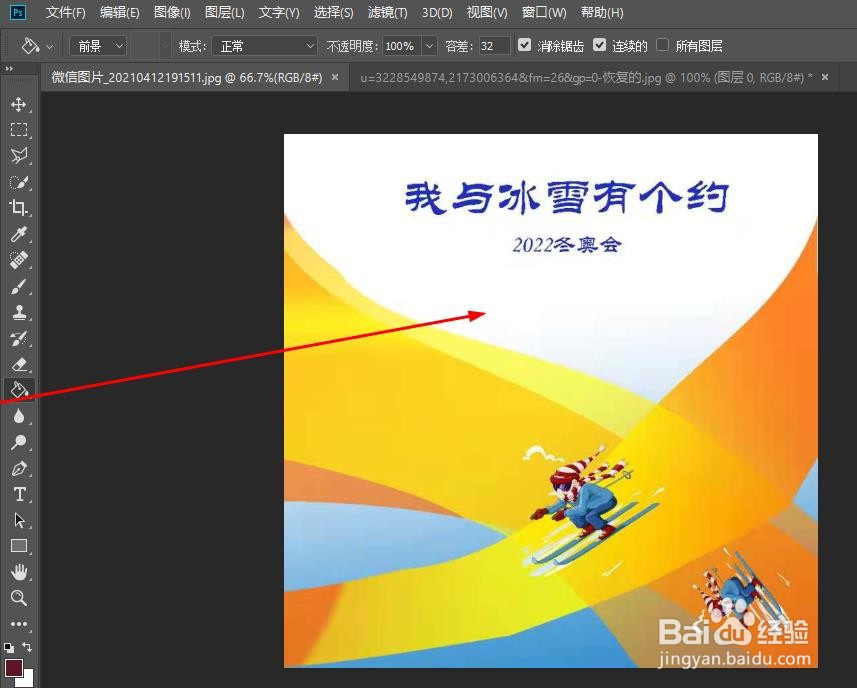Select the Rectangular Marquee tool

click(19, 130)
